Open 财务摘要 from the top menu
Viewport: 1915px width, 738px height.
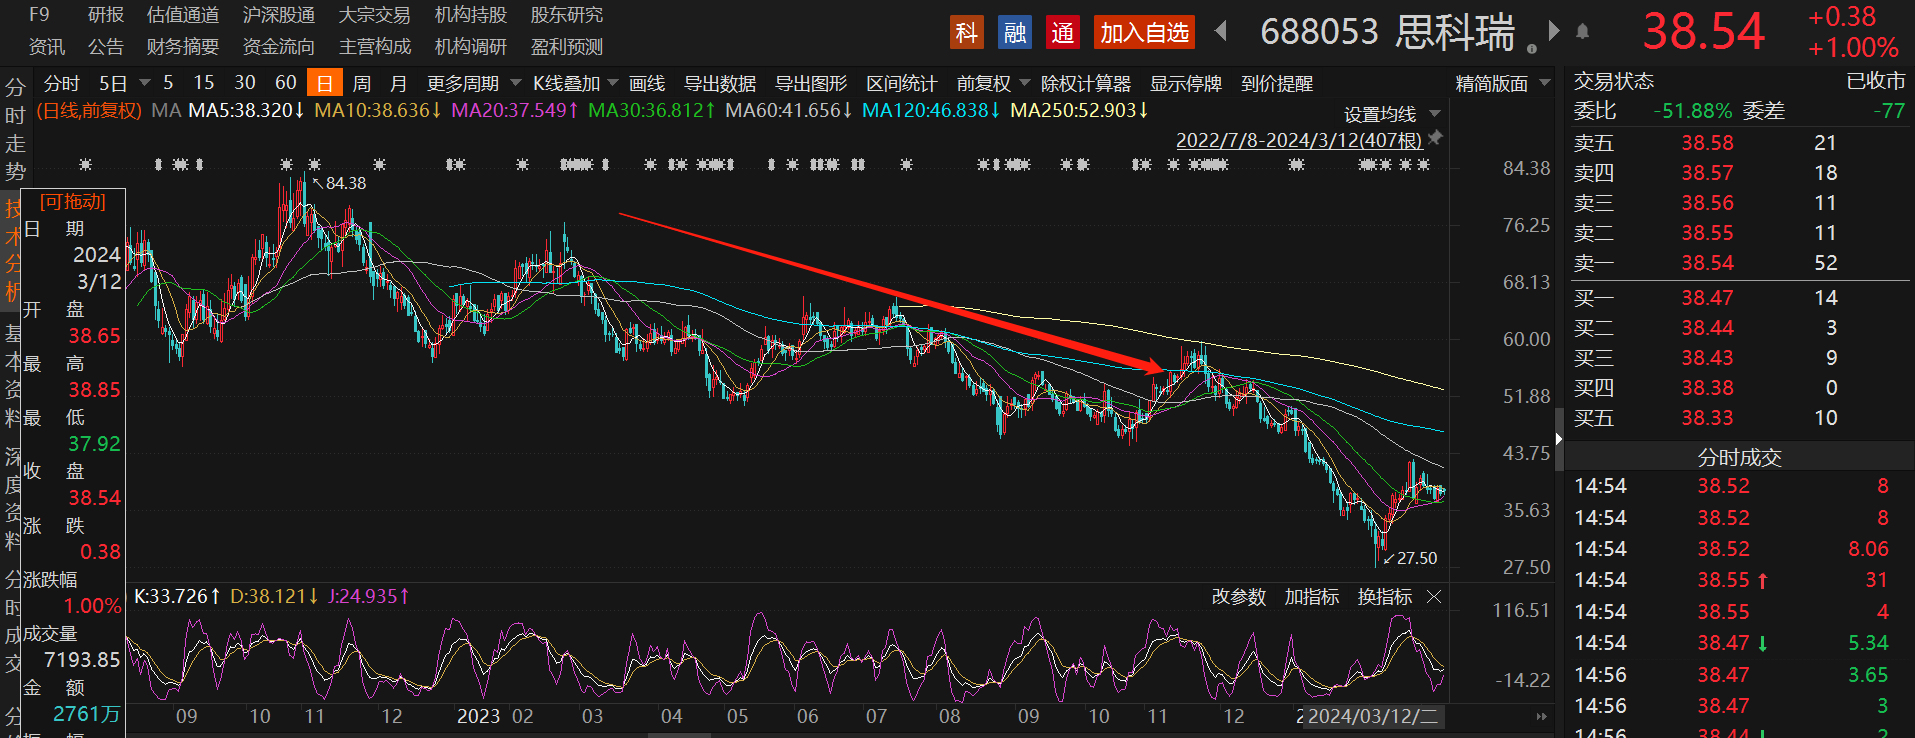[183, 47]
